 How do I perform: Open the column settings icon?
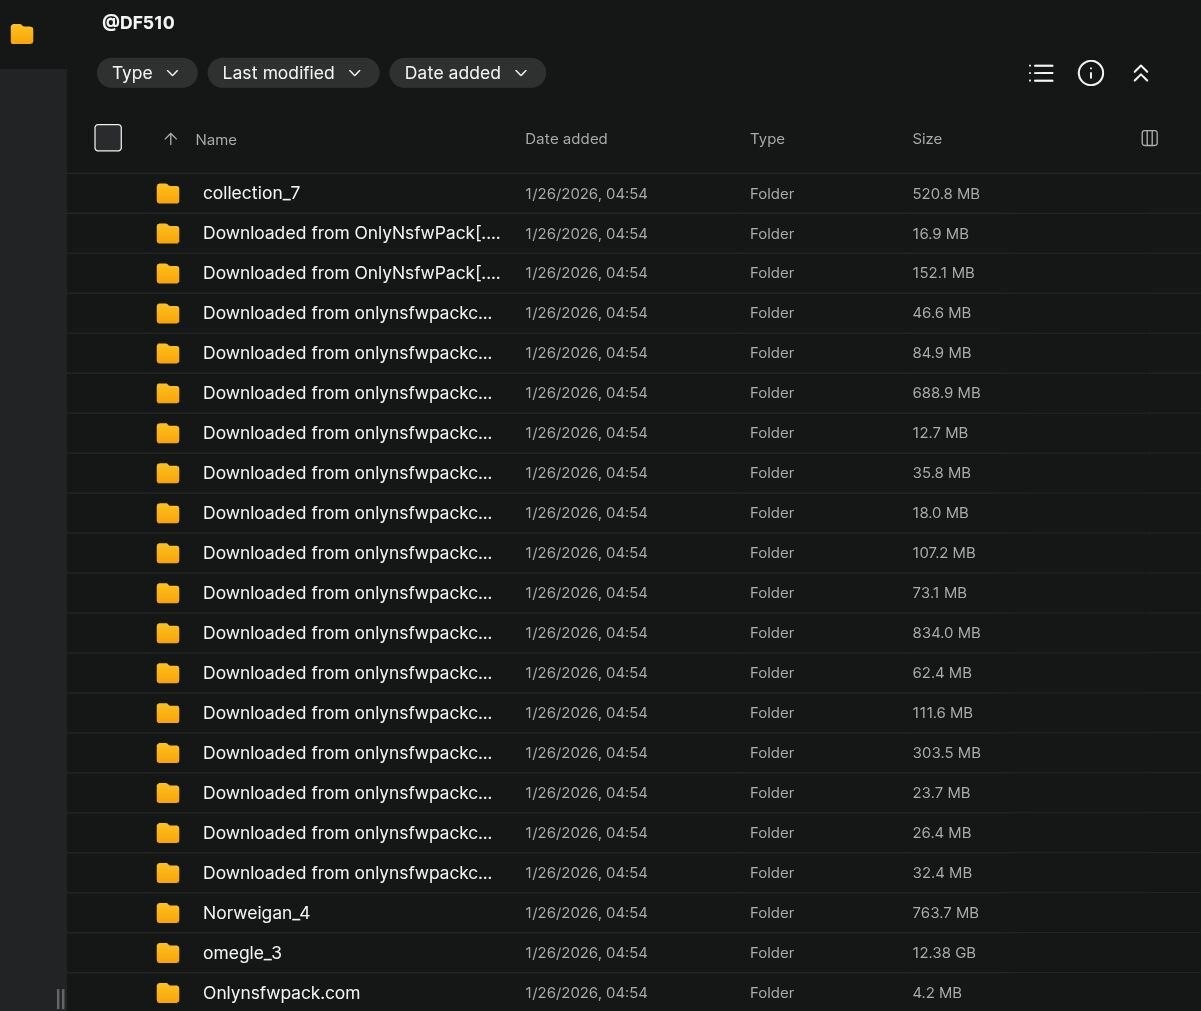coord(1149,138)
